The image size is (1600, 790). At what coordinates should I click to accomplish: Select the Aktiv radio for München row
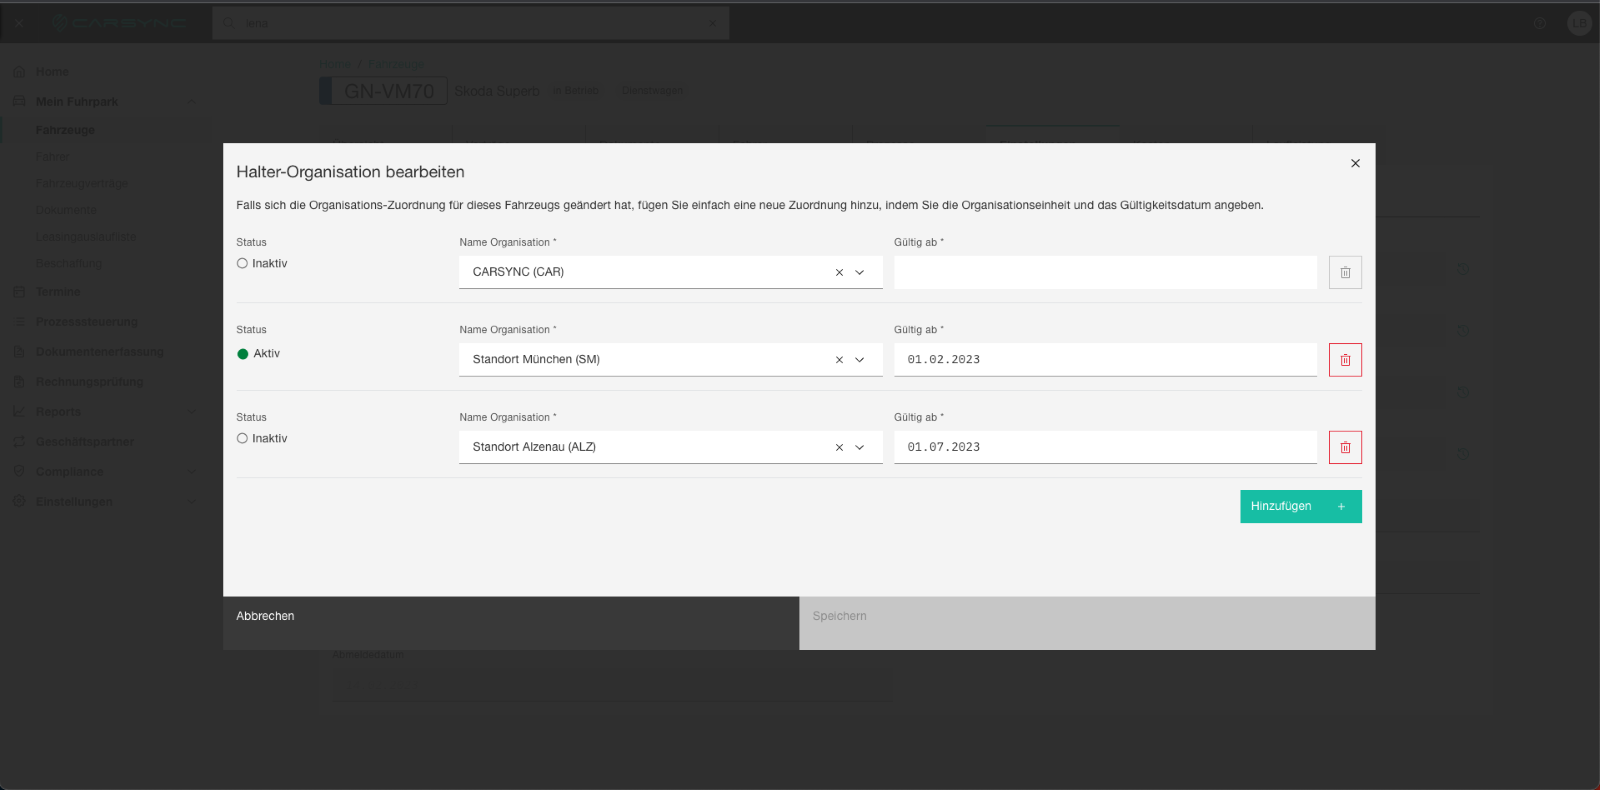click(x=242, y=354)
